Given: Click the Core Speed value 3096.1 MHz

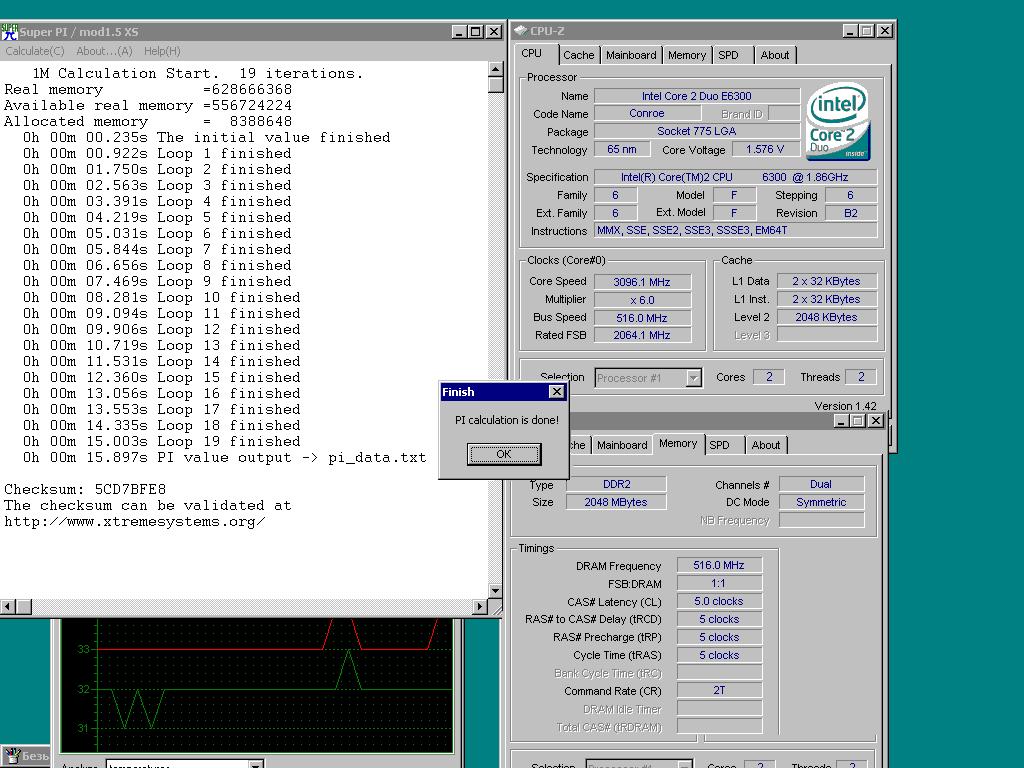Looking at the screenshot, I should pyautogui.click(x=642, y=282).
